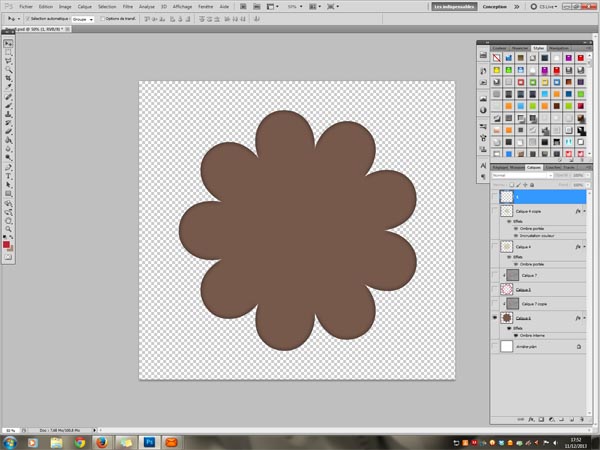This screenshot has width=600, height=450.
Task: Open the Paragraph panel icon
Action: tap(483, 176)
